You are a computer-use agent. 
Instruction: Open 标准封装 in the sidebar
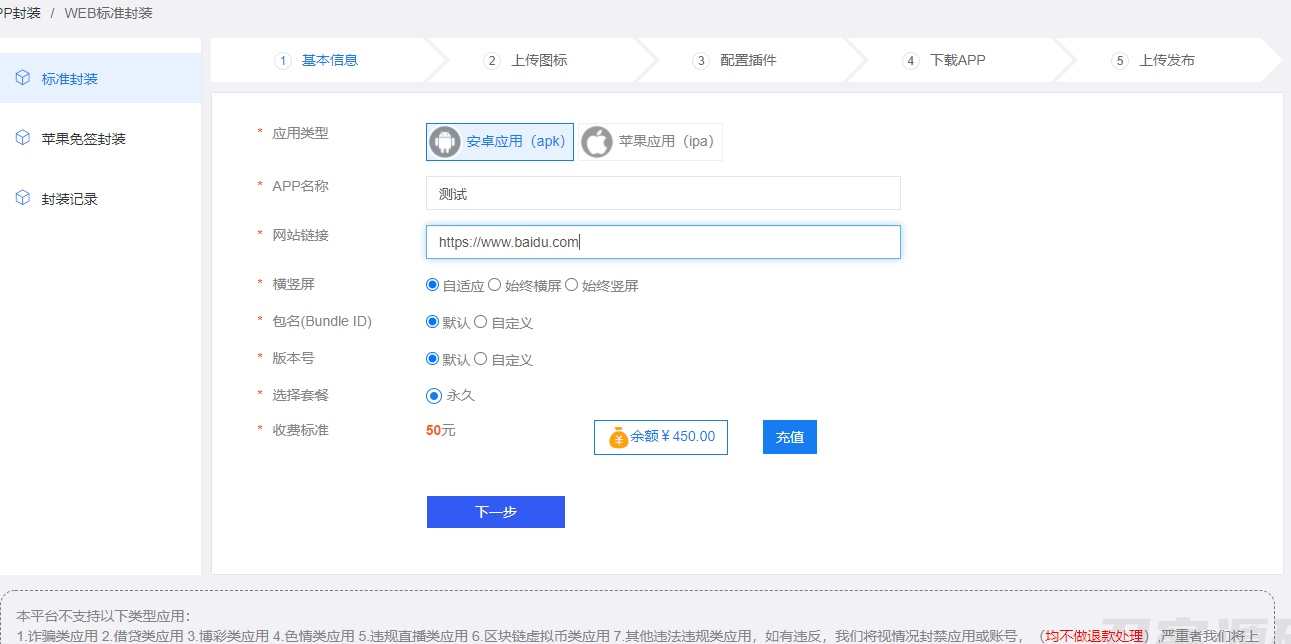[x=100, y=78]
